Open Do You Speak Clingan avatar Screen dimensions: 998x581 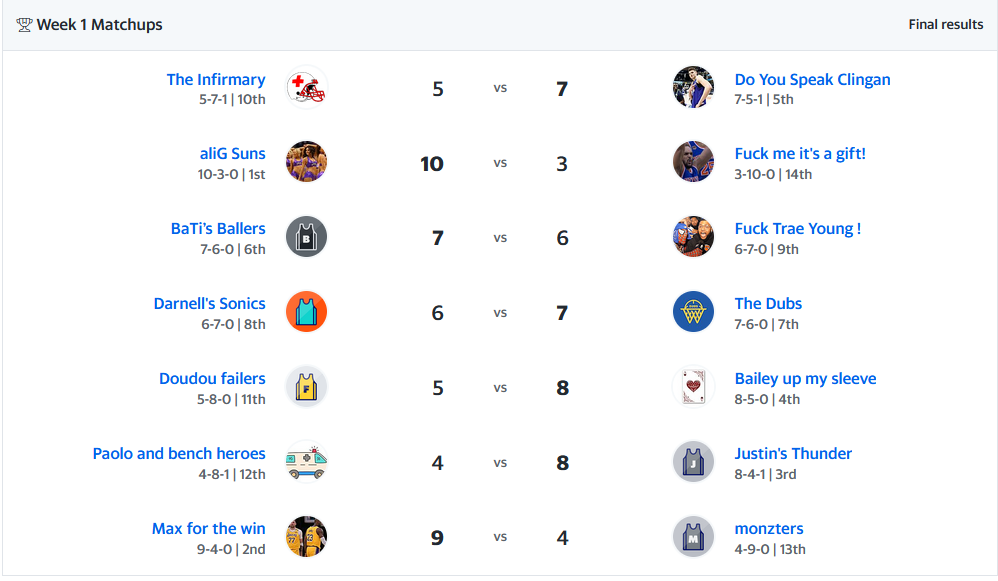tap(693, 88)
